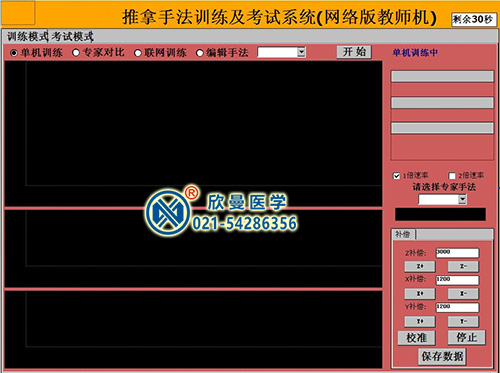This screenshot has width=500, height=373.
Task: Click the X补偿 label
Action: pos(415,279)
